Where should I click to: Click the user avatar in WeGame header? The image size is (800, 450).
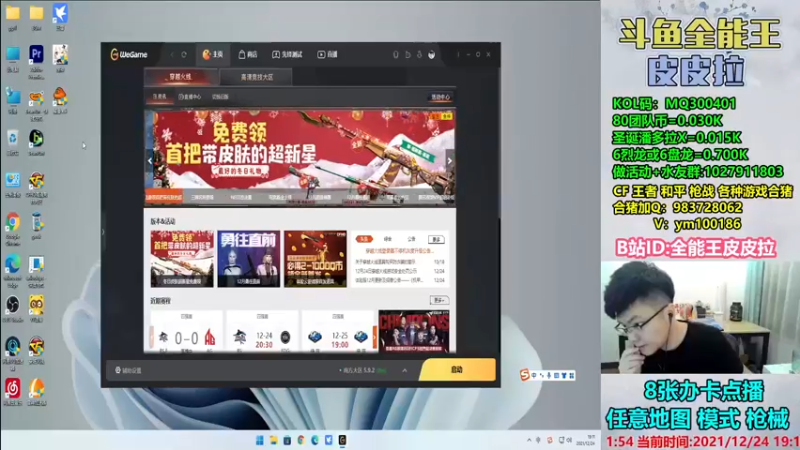(432, 55)
